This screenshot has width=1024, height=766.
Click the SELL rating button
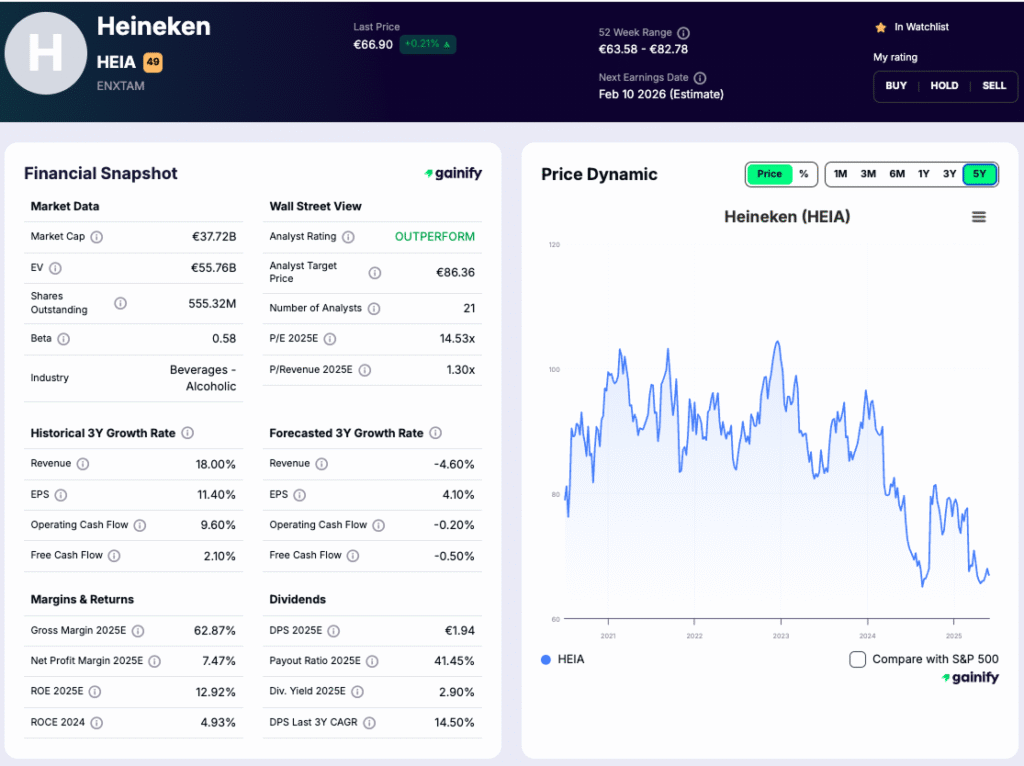994,86
